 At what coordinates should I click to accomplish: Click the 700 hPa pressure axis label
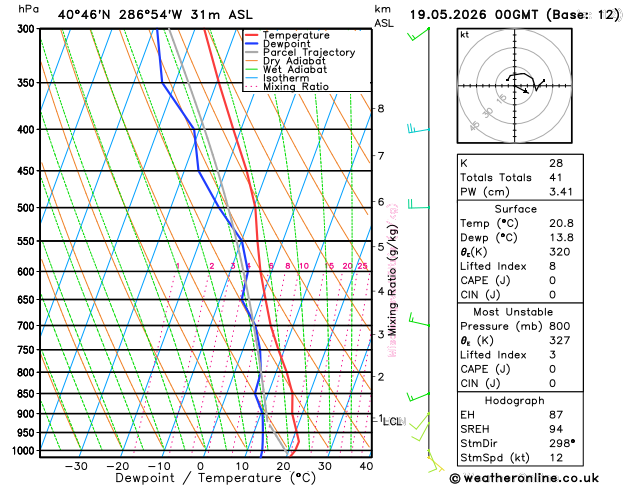[x=28, y=326]
